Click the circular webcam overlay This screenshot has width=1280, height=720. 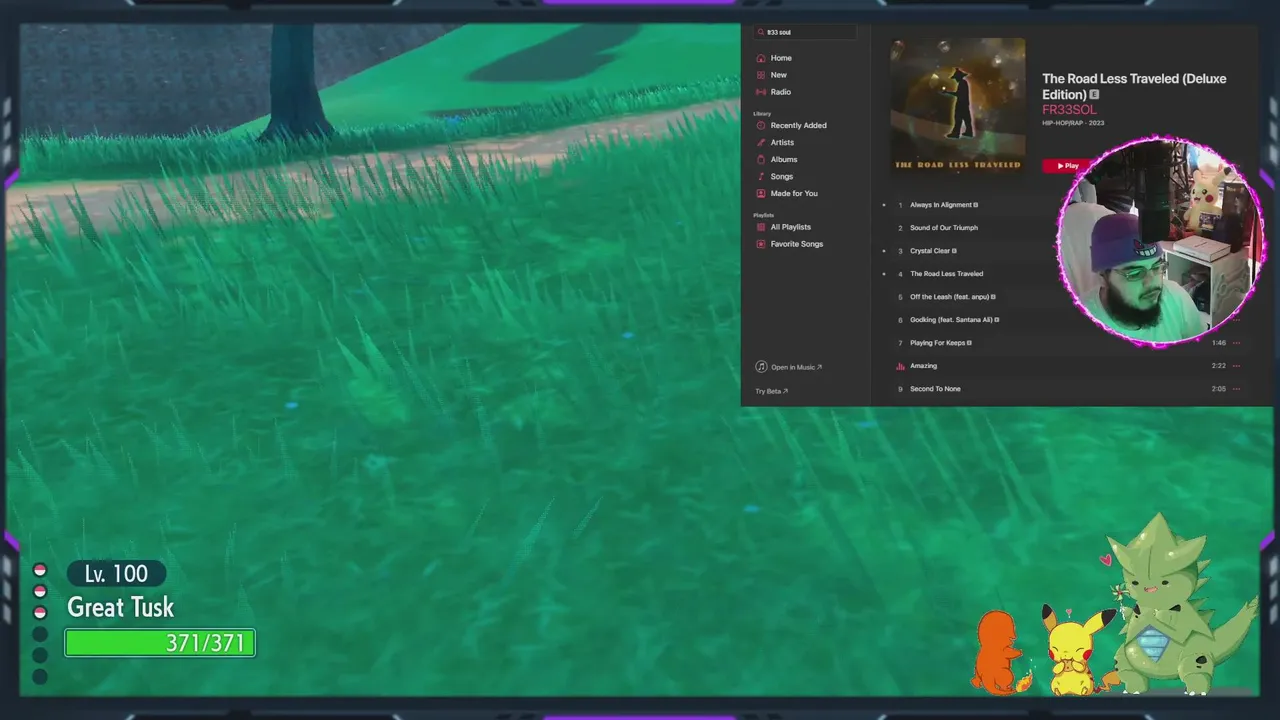1161,241
